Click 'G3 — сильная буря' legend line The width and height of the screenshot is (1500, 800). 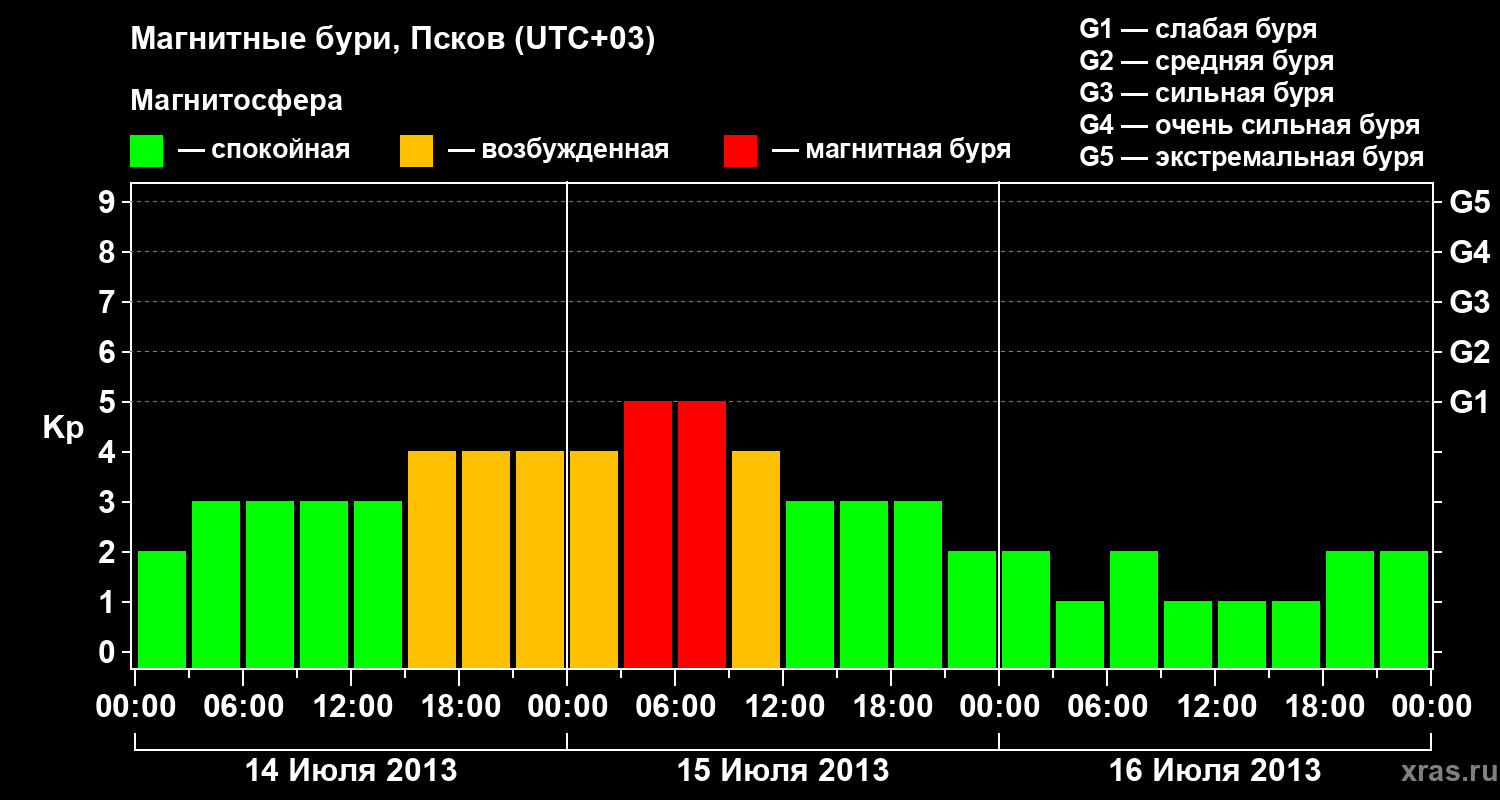[x=1207, y=93]
